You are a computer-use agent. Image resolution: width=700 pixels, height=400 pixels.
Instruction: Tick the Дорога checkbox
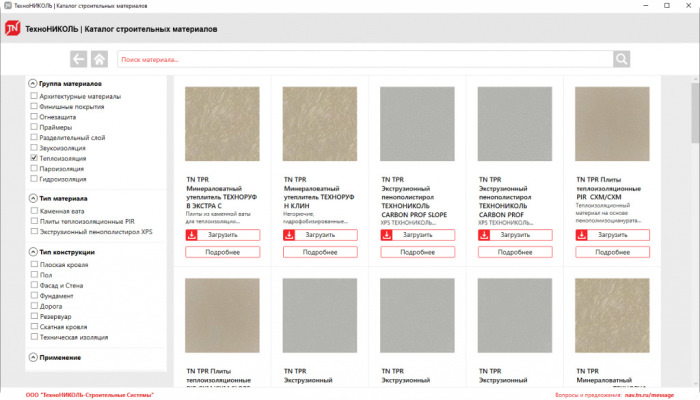pos(34,306)
